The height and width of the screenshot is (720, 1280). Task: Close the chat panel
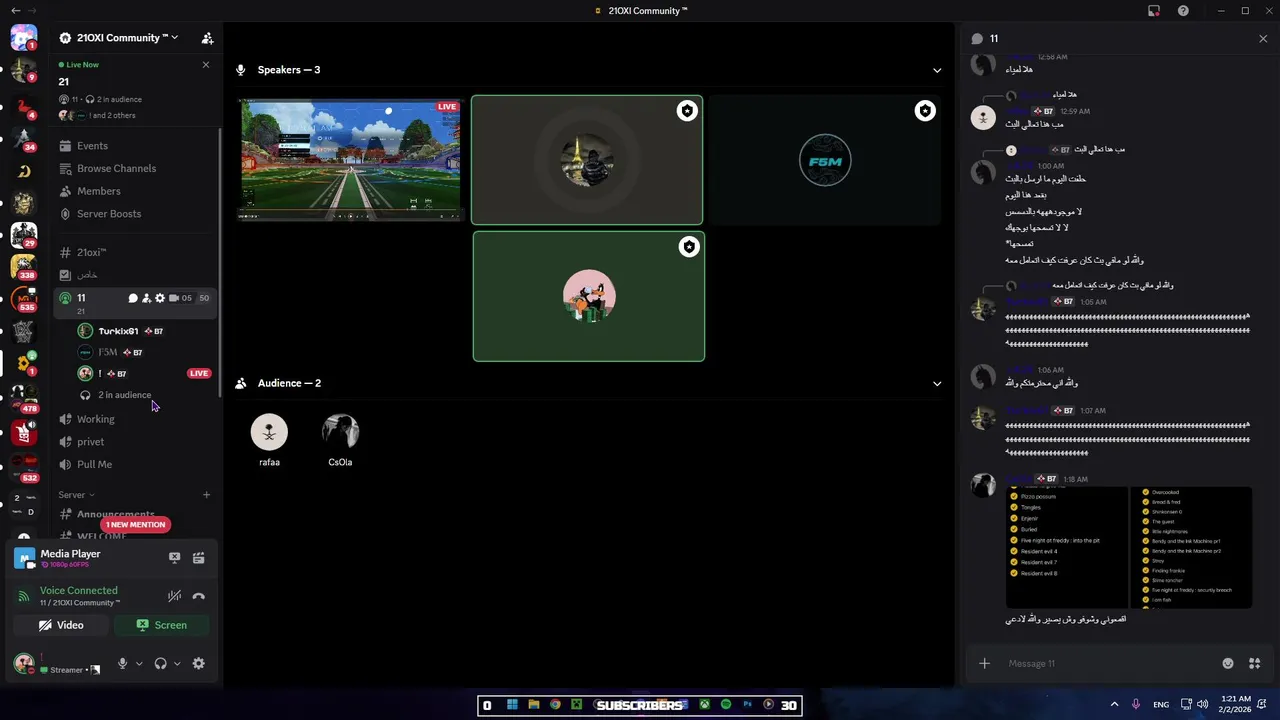point(1263,38)
